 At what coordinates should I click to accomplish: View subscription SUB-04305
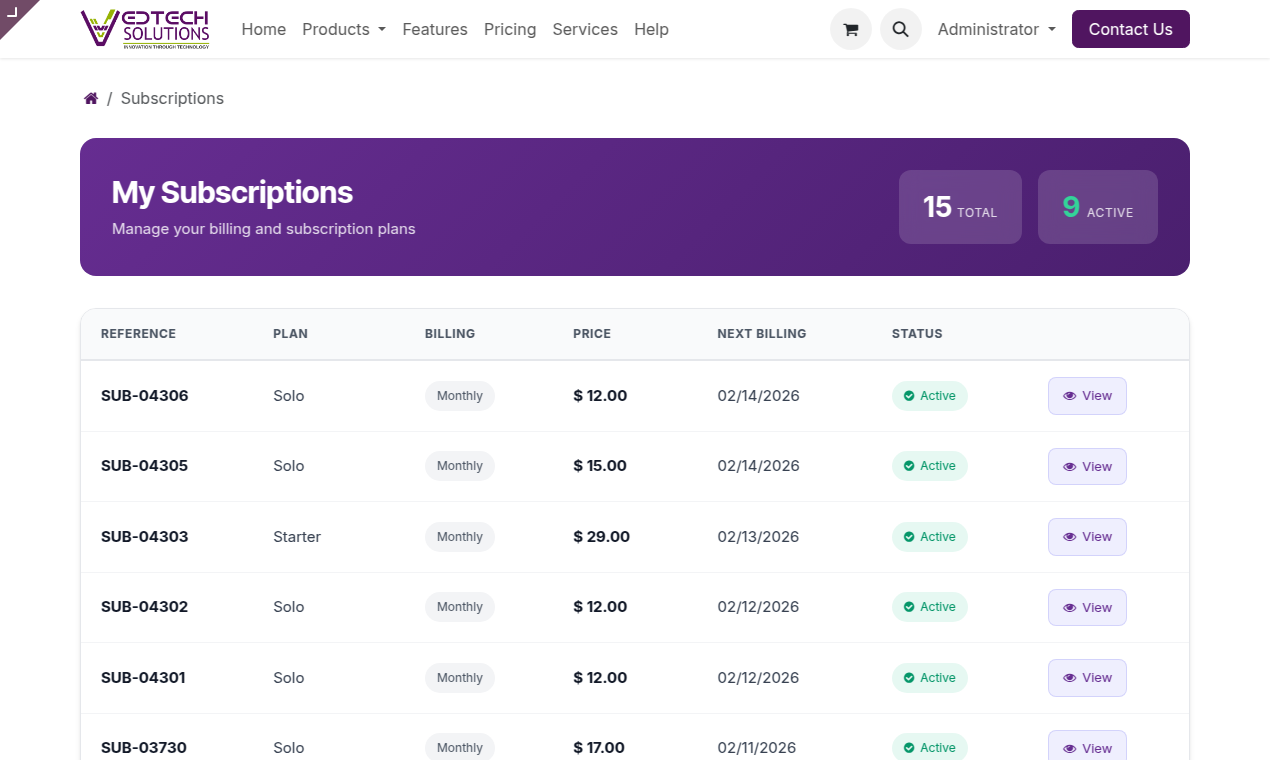[x=1087, y=466]
